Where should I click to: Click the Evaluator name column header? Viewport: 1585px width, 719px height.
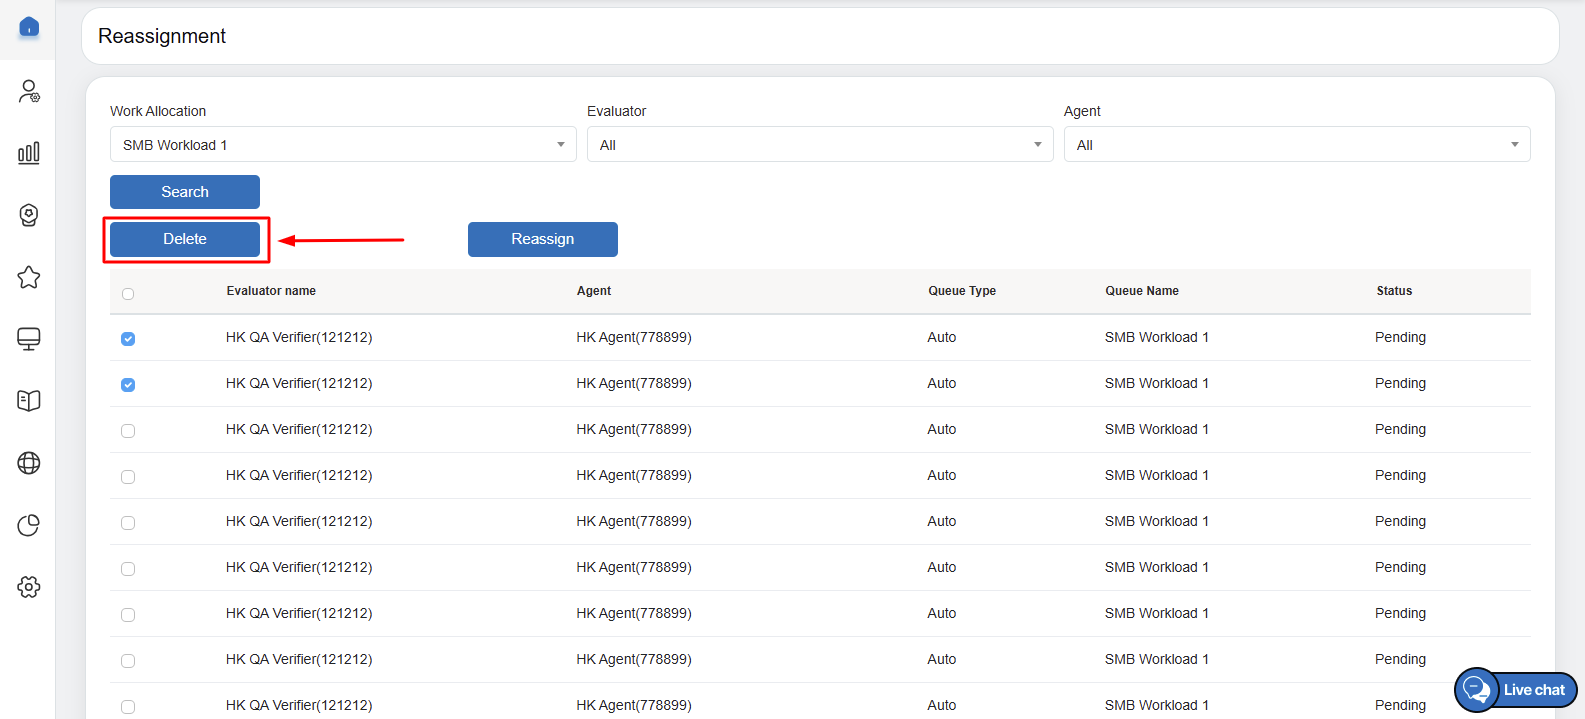(271, 291)
